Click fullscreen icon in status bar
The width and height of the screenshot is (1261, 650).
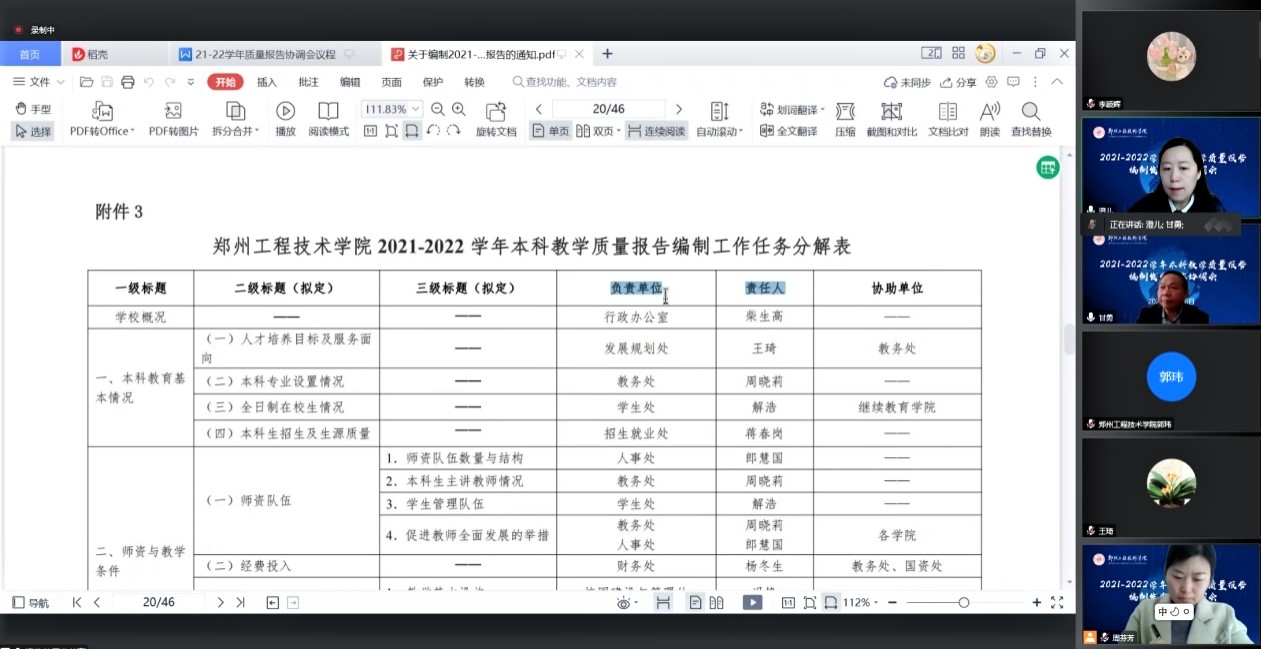[x=1057, y=602]
